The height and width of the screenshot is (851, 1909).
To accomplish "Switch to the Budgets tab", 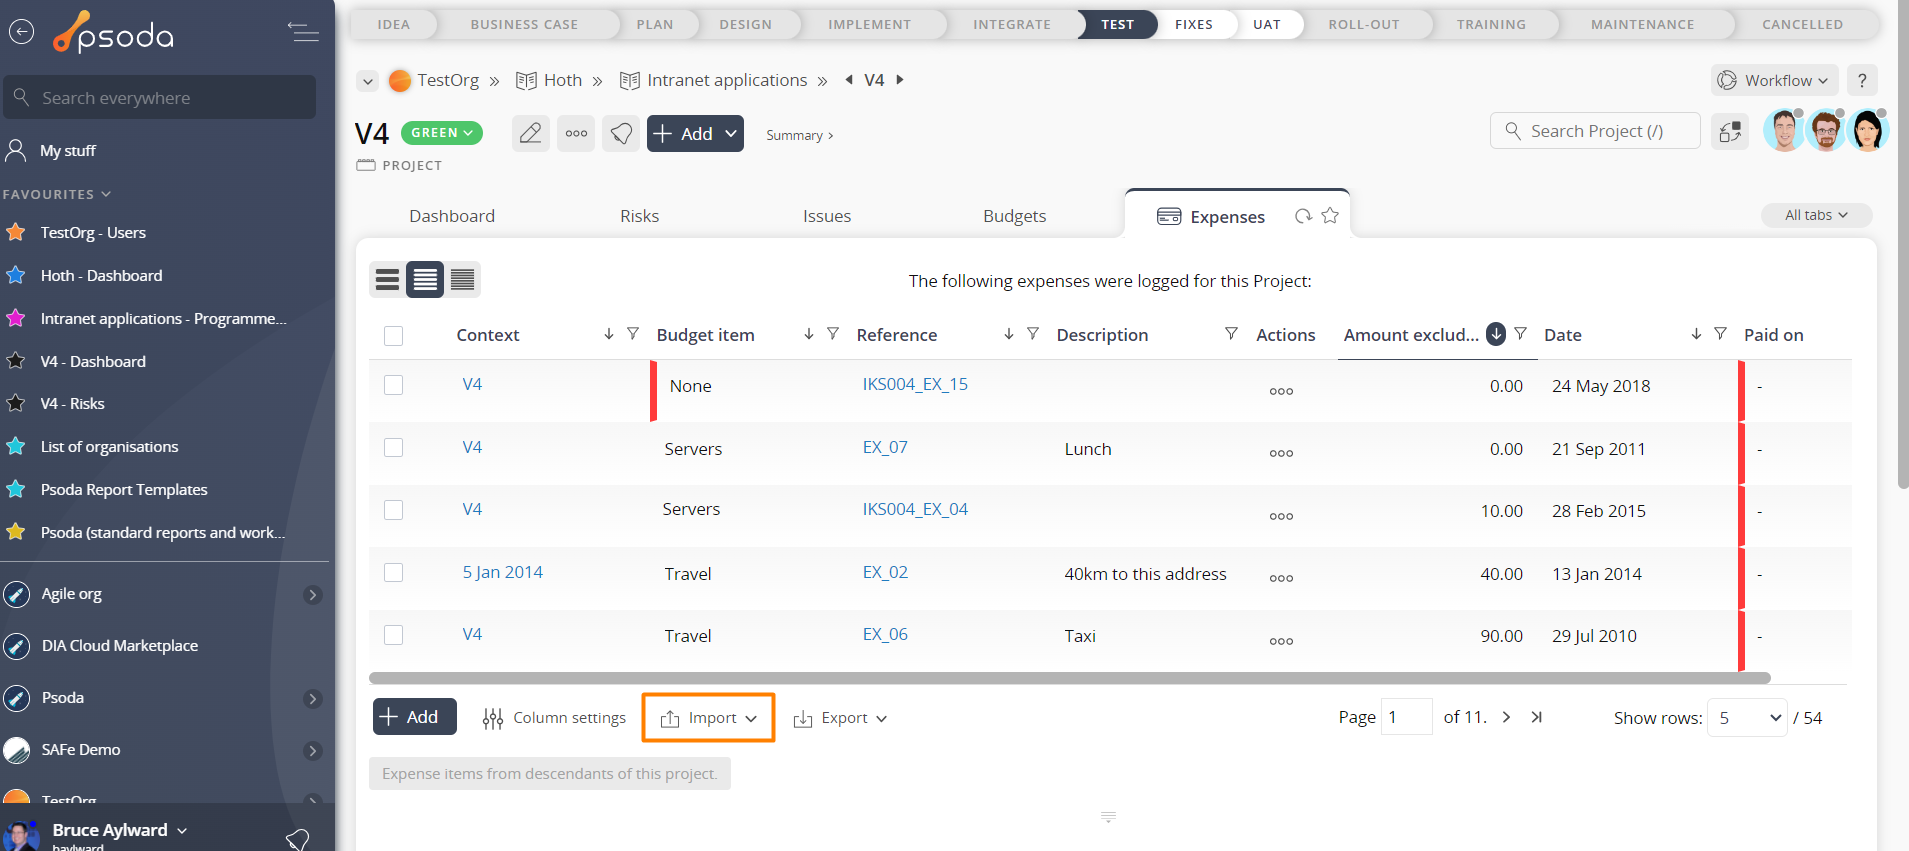I will (x=1015, y=216).
